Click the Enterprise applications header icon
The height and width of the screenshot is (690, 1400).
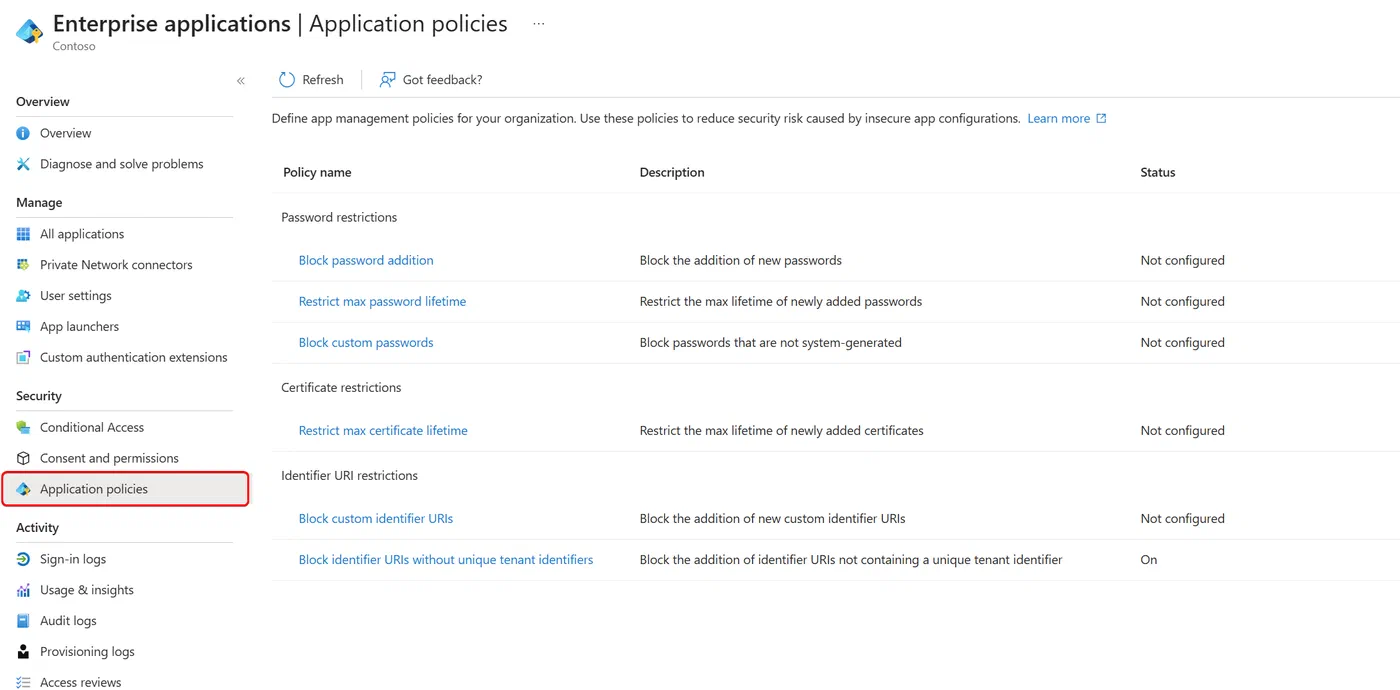(x=29, y=30)
